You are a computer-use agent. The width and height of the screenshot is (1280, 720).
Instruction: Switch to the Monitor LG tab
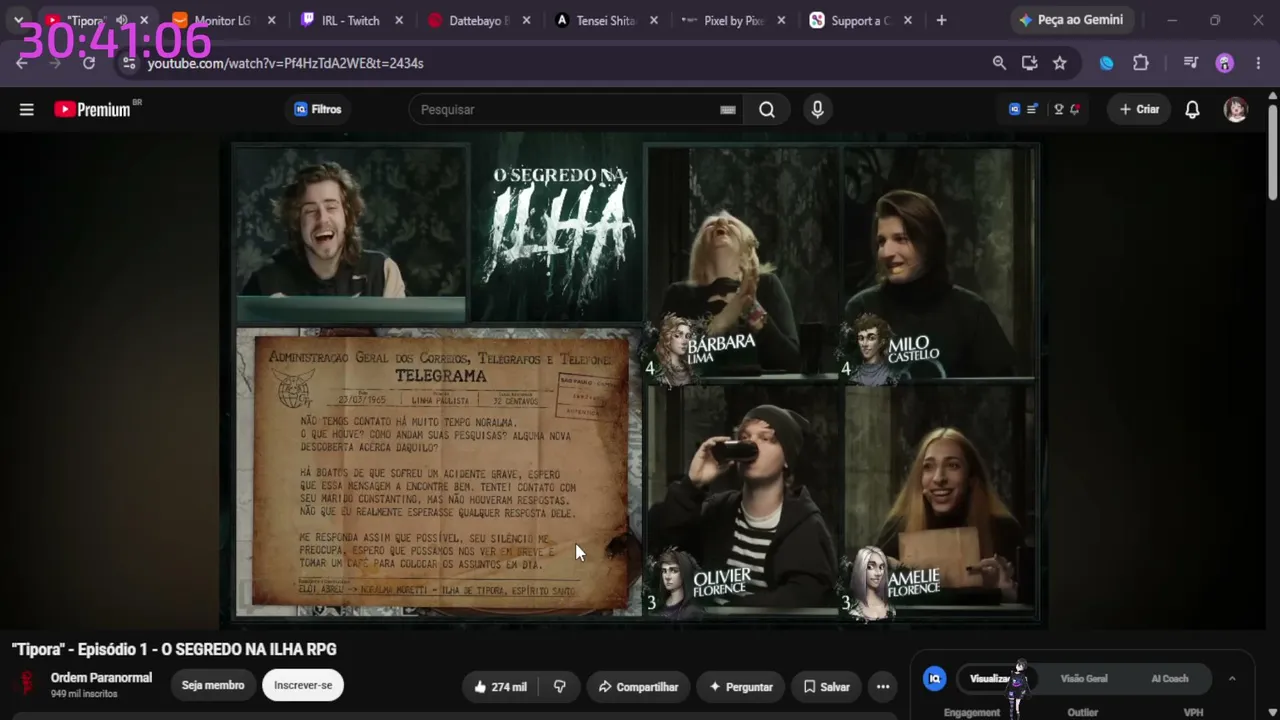(x=222, y=20)
